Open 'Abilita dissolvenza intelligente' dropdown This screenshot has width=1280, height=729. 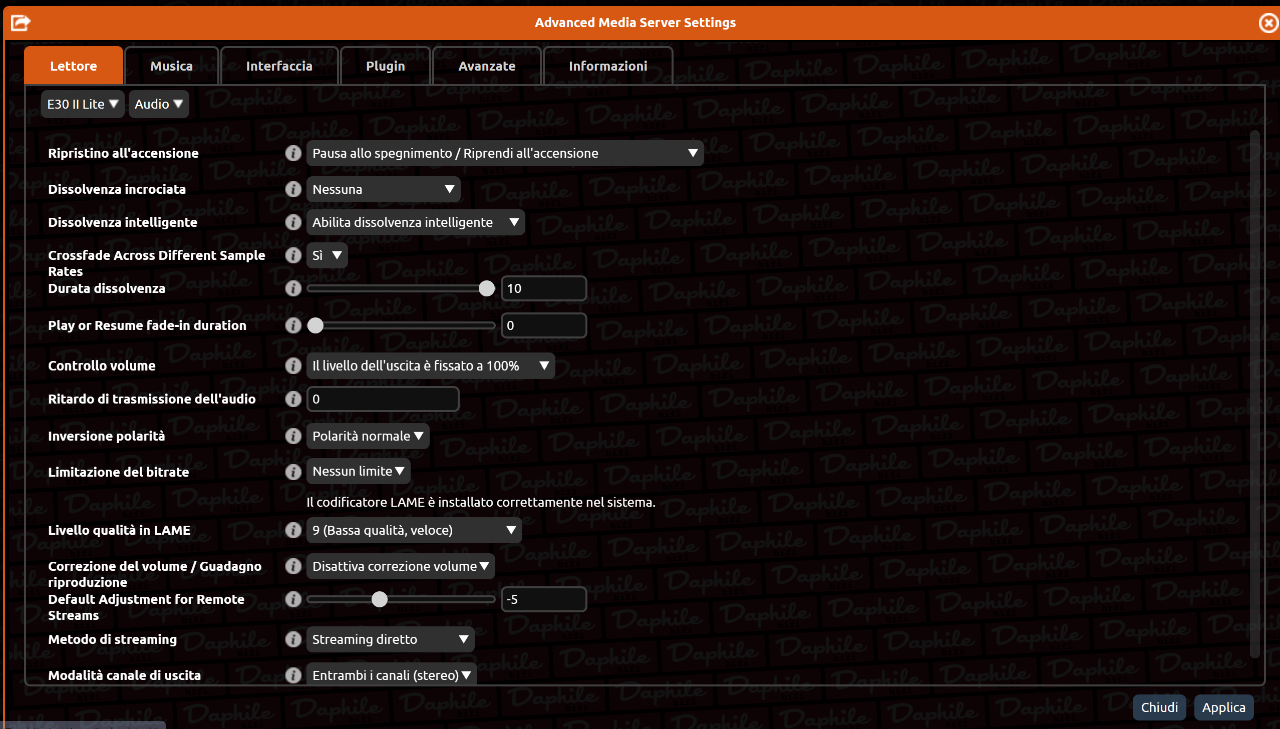tap(415, 222)
